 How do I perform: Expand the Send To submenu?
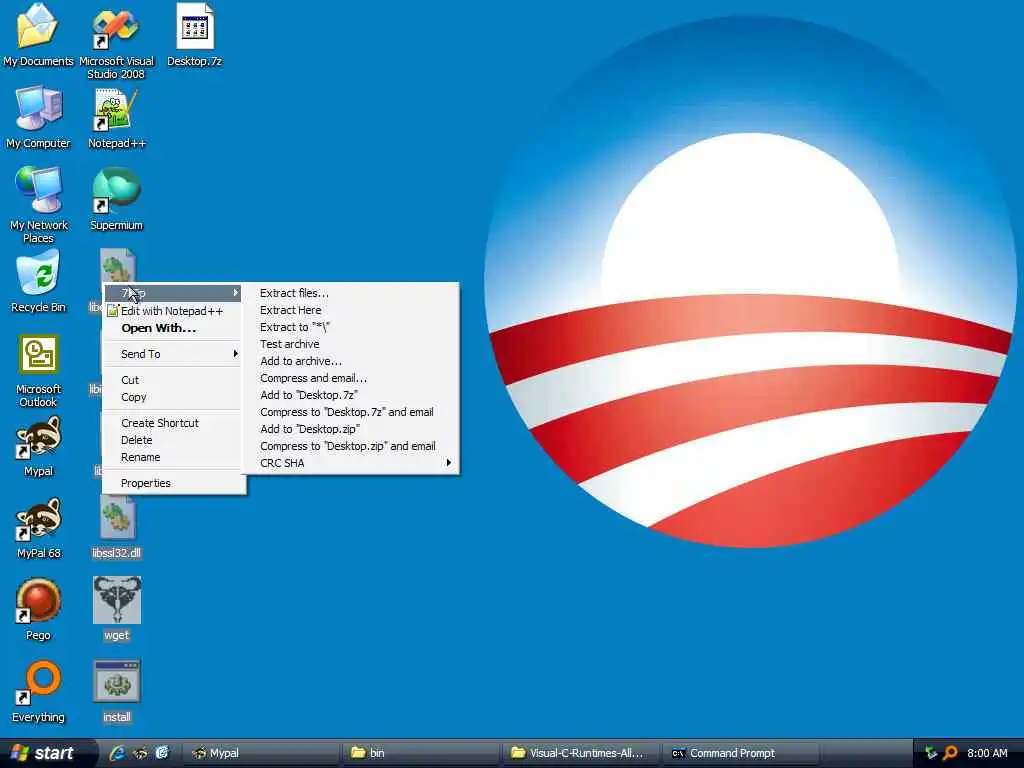coord(173,354)
